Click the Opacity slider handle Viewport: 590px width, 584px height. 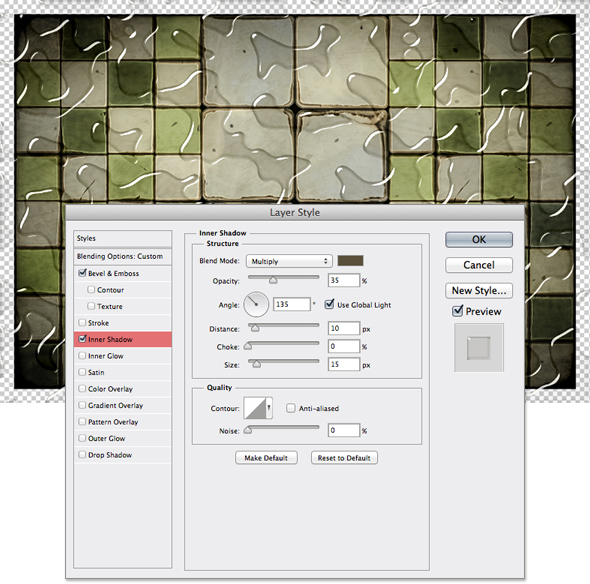(x=273, y=280)
